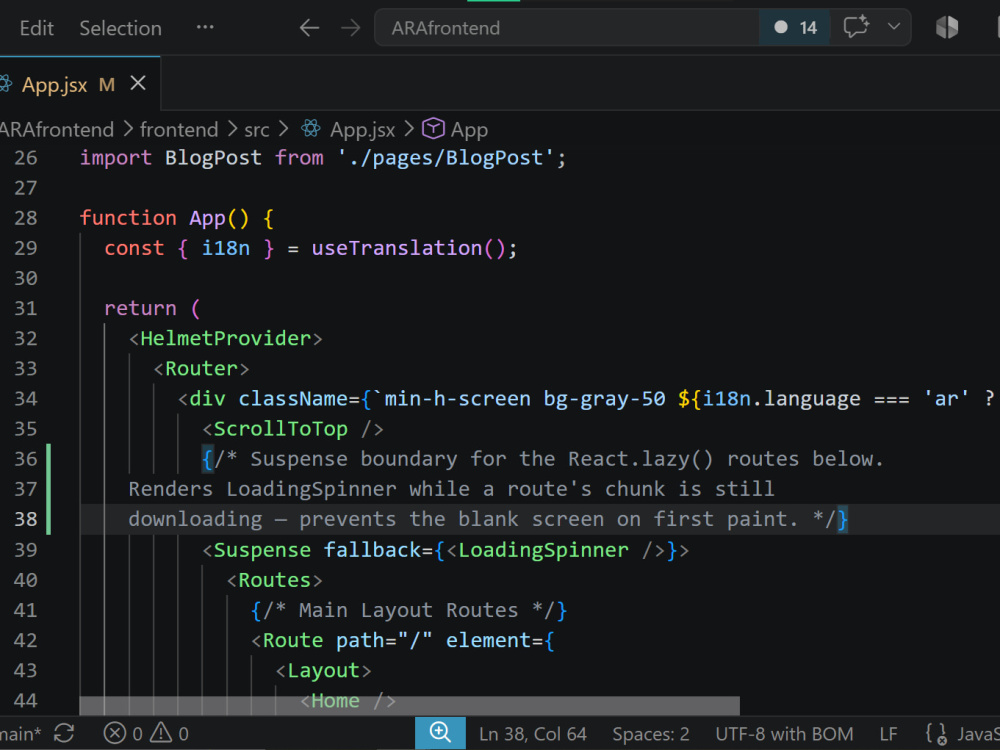
Task: Select App.jsx in the breadcrumb
Action: tap(362, 130)
